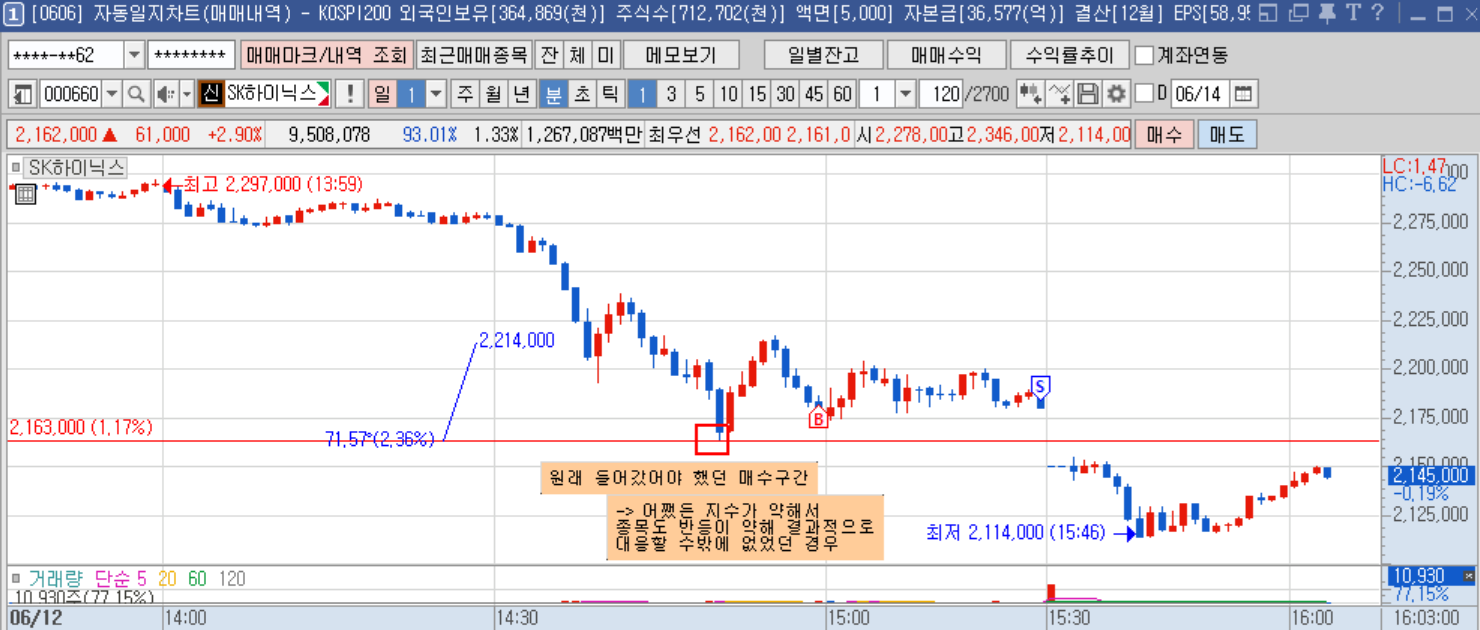This screenshot has width=1480, height=630.
Task: Select the 60 minute interval
Action: pyautogui.click(x=843, y=95)
